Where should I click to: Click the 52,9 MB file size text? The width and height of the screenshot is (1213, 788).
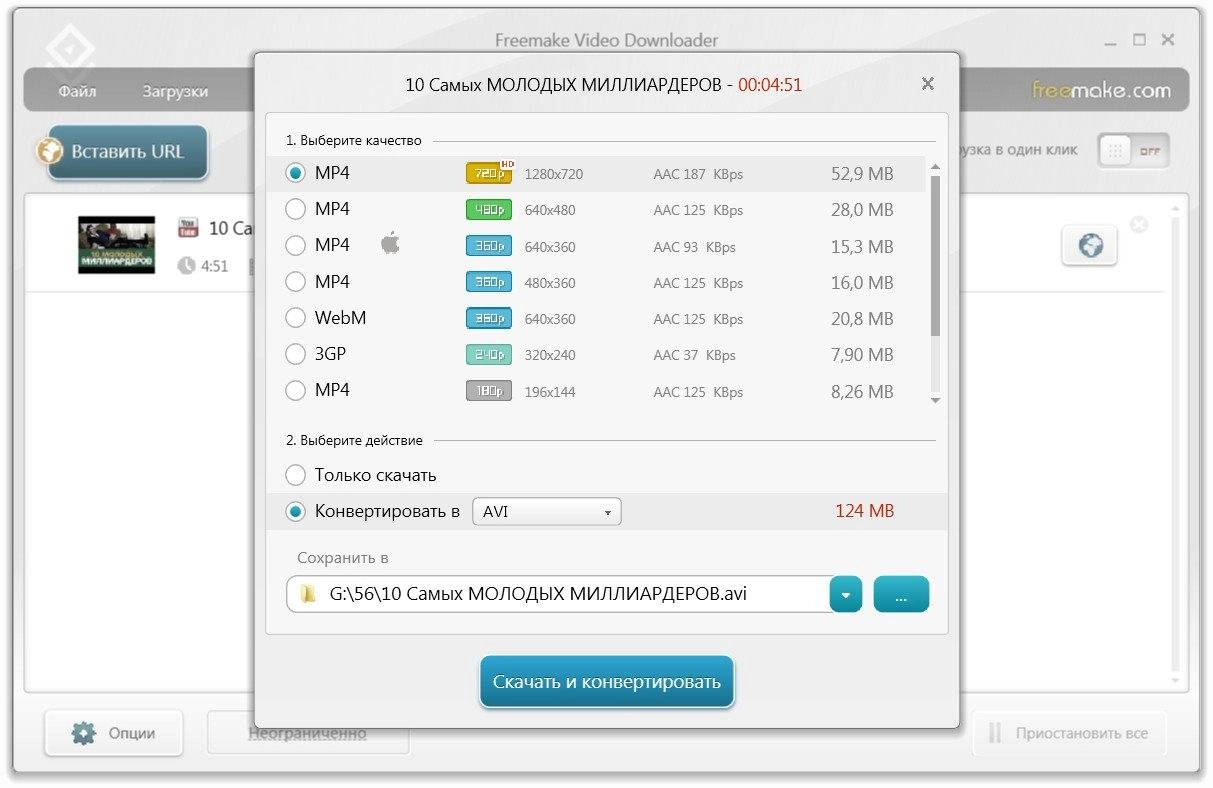click(862, 174)
